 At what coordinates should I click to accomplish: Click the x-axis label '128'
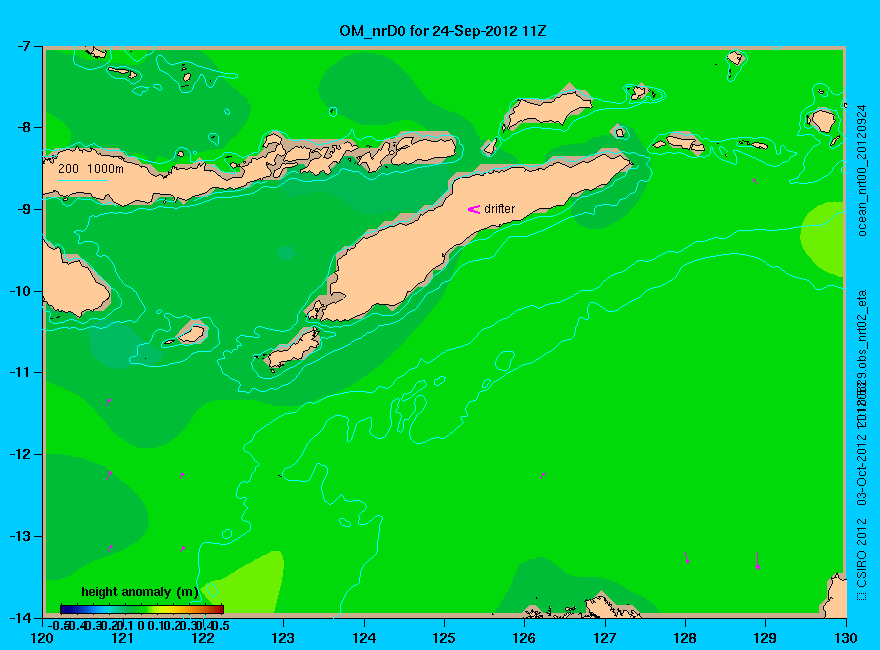685,638
